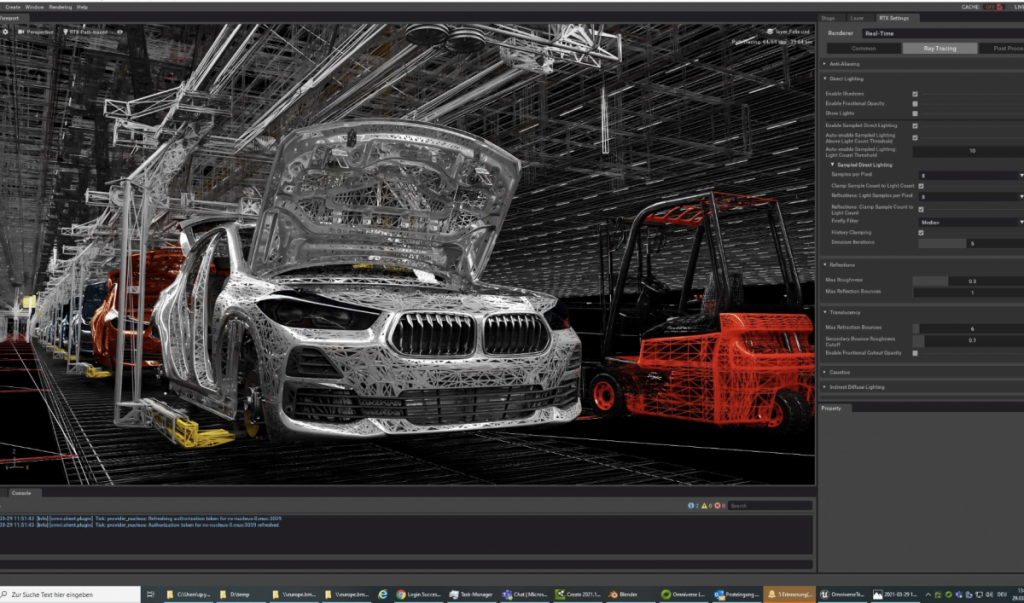Switch to the Stage tab

pyautogui.click(x=830, y=17)
